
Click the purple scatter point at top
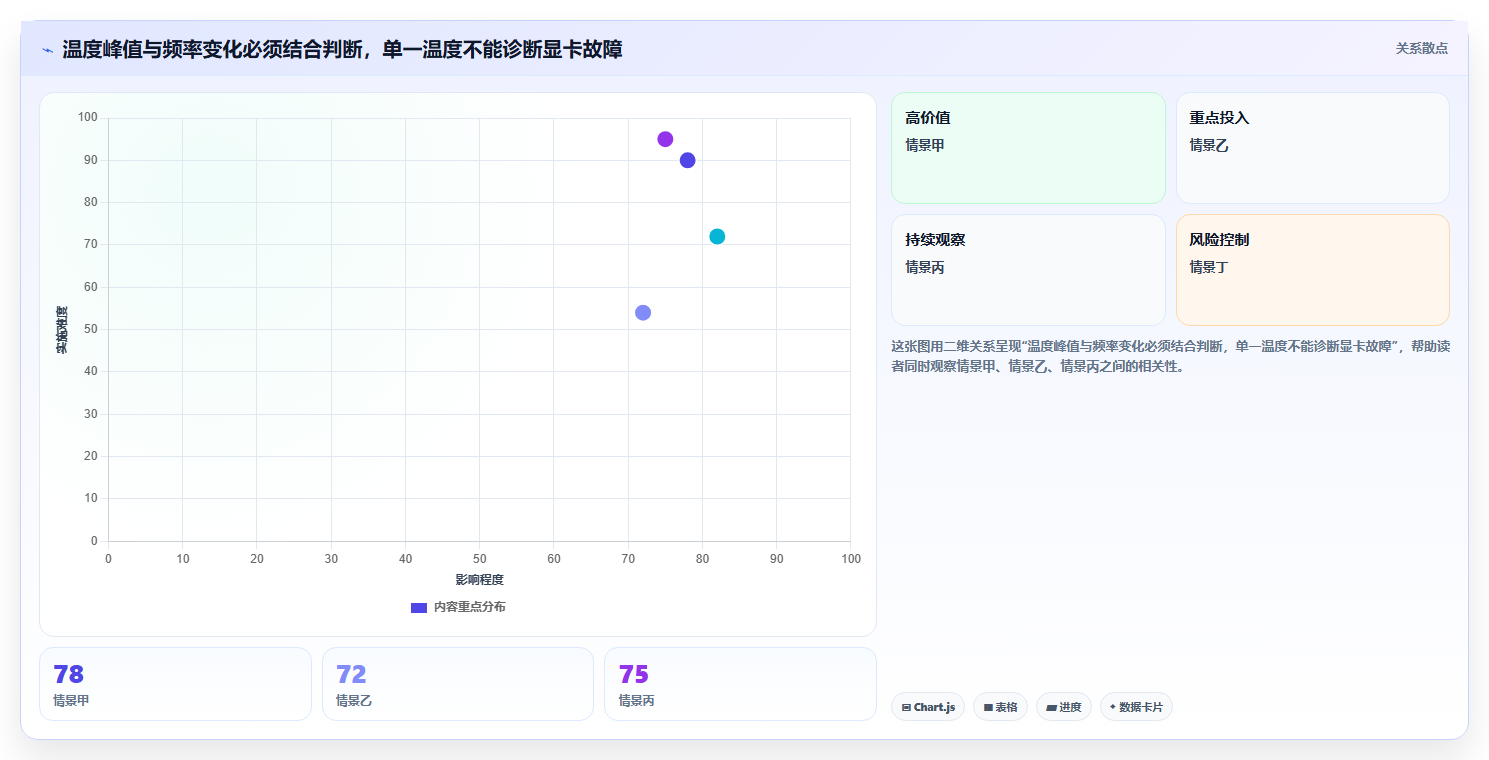tap(665, 139)
